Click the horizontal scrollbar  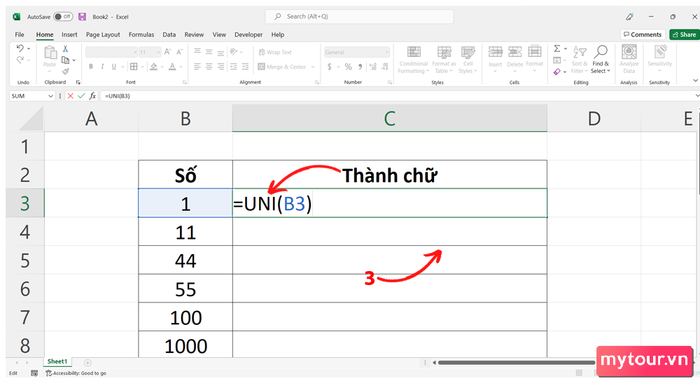(x=516, y=362)
